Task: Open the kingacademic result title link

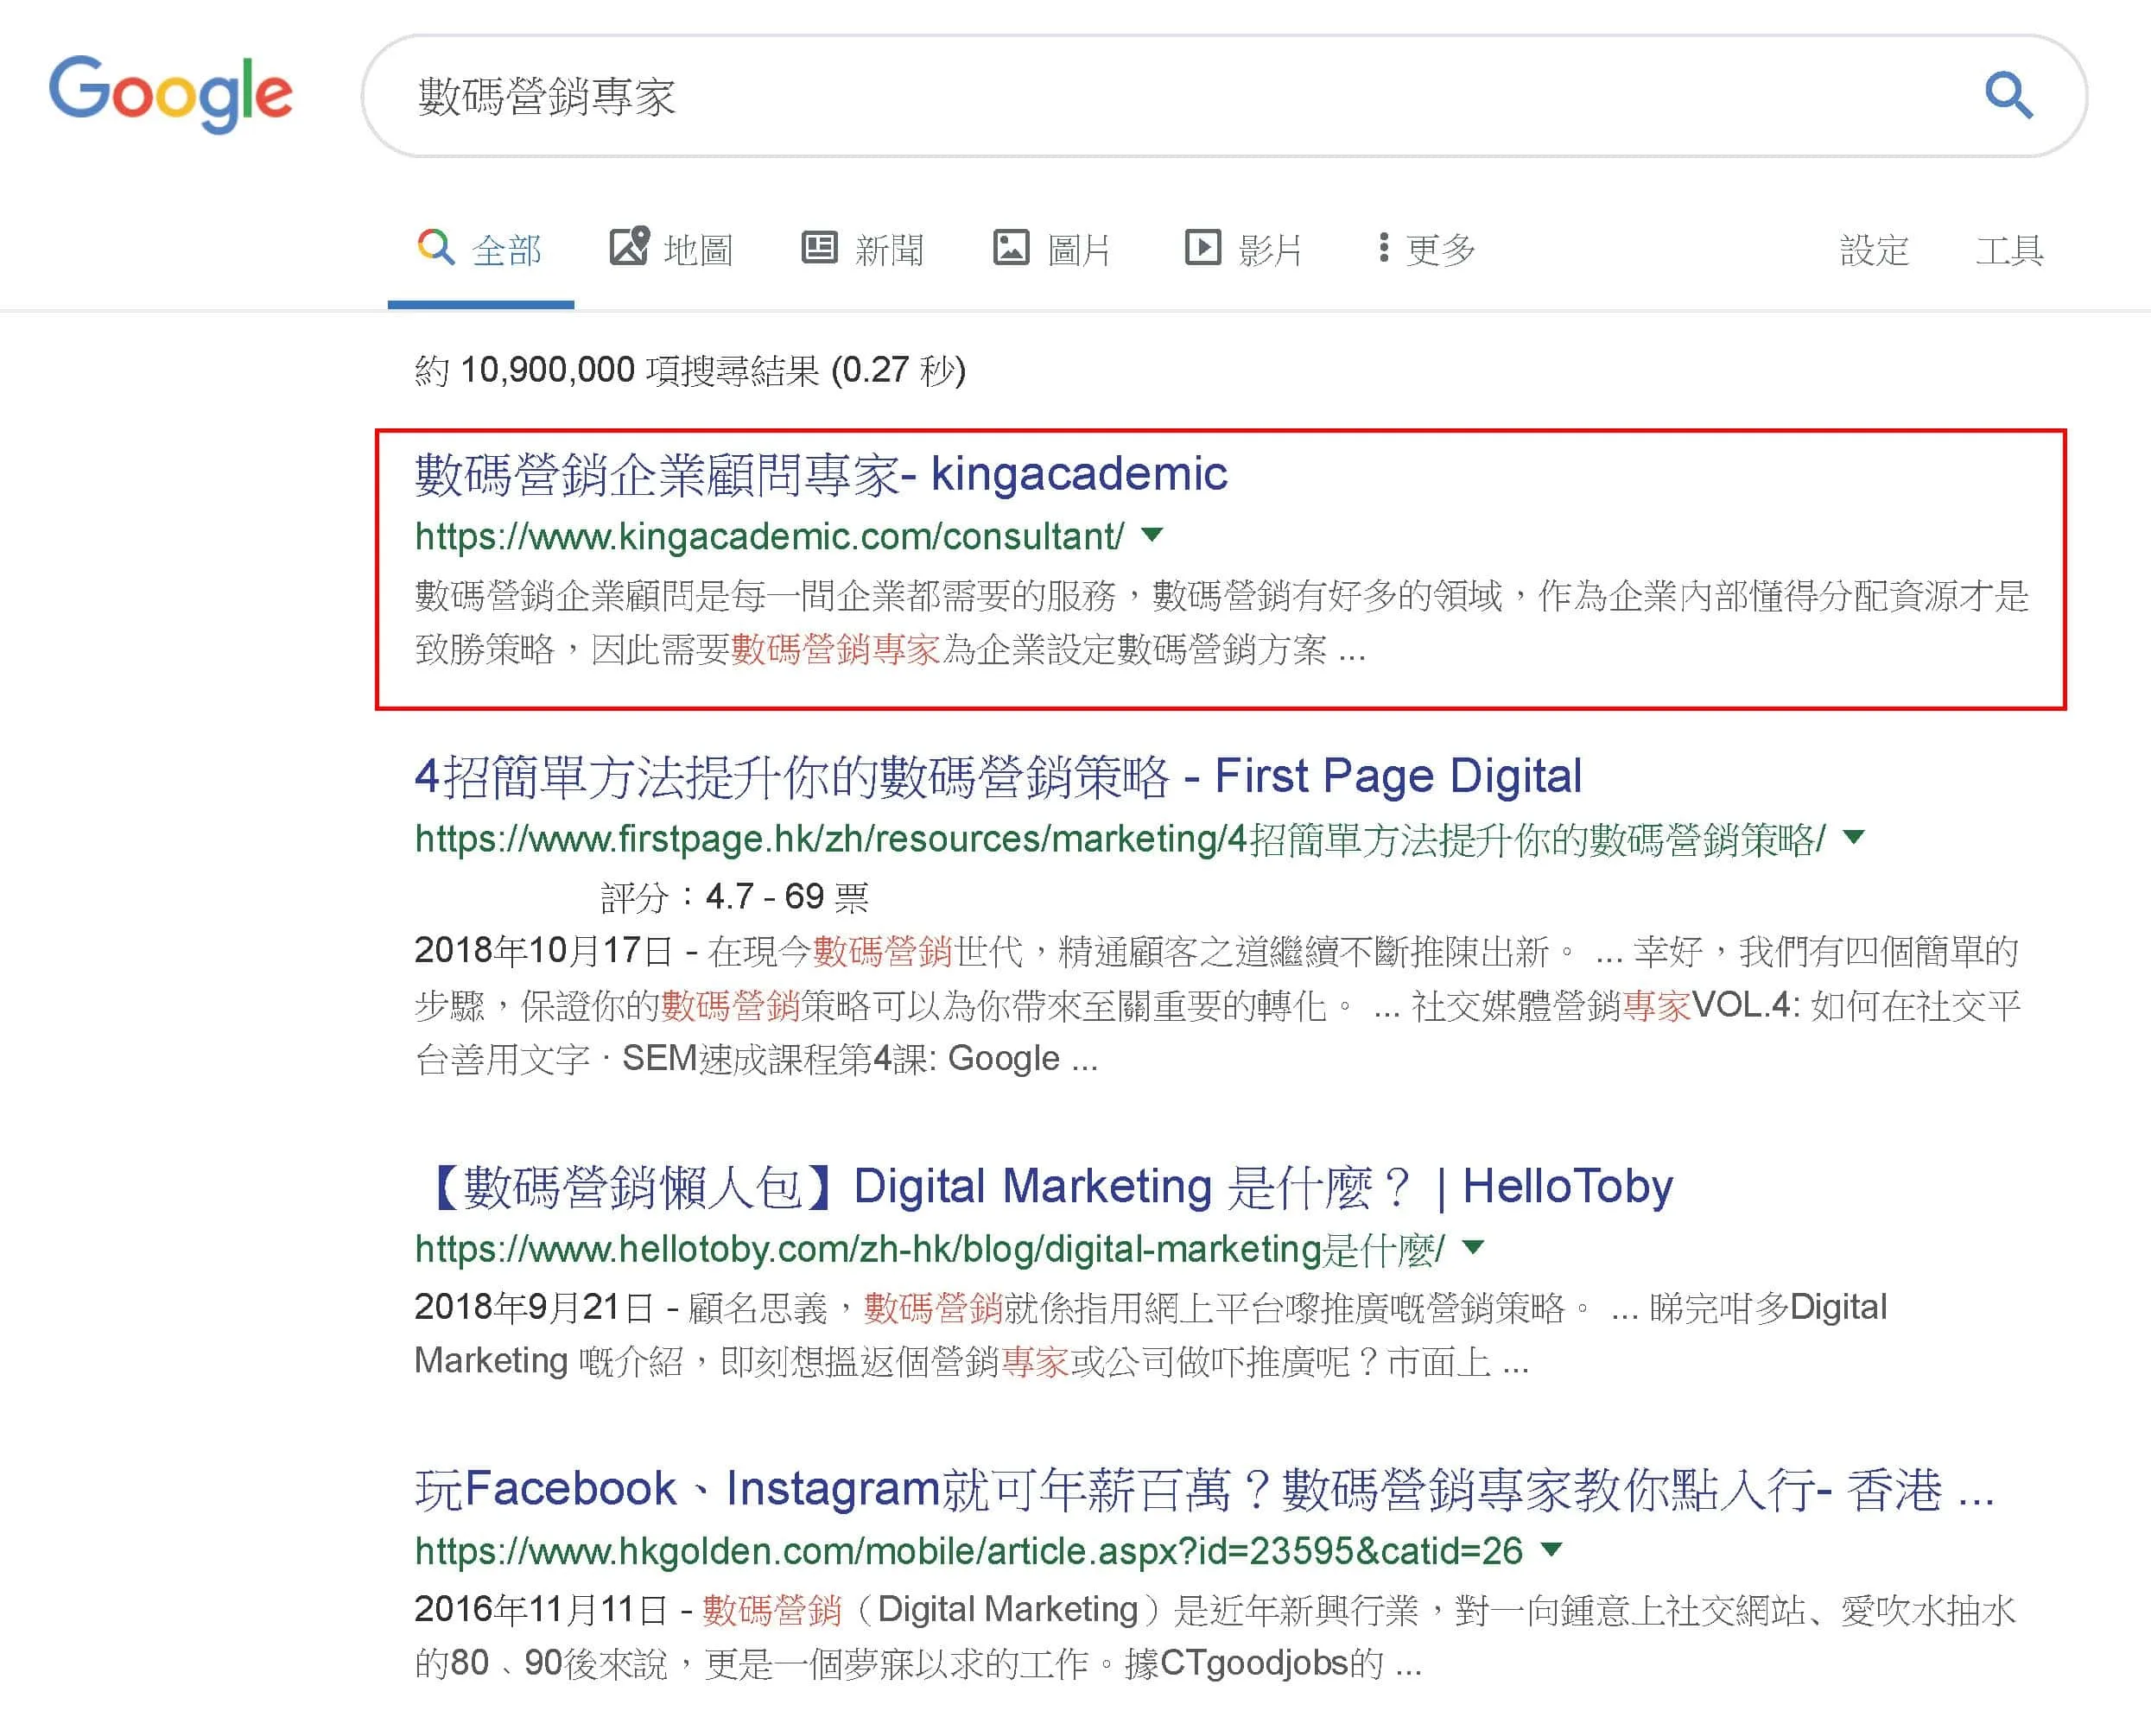Action: click(x=821, y=474)
